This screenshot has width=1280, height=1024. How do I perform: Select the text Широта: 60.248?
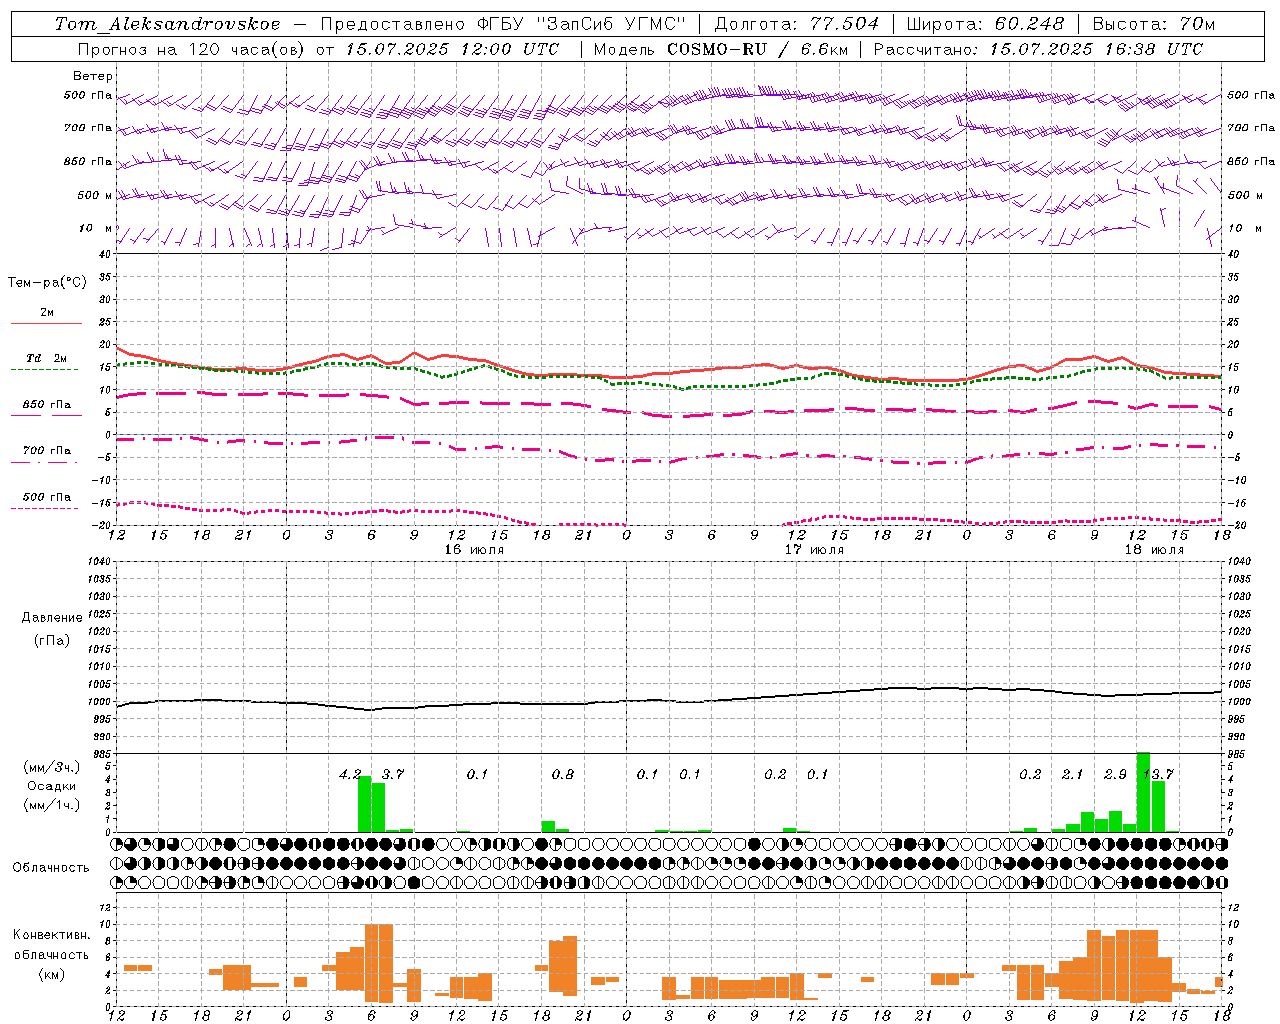pos(985,24)
